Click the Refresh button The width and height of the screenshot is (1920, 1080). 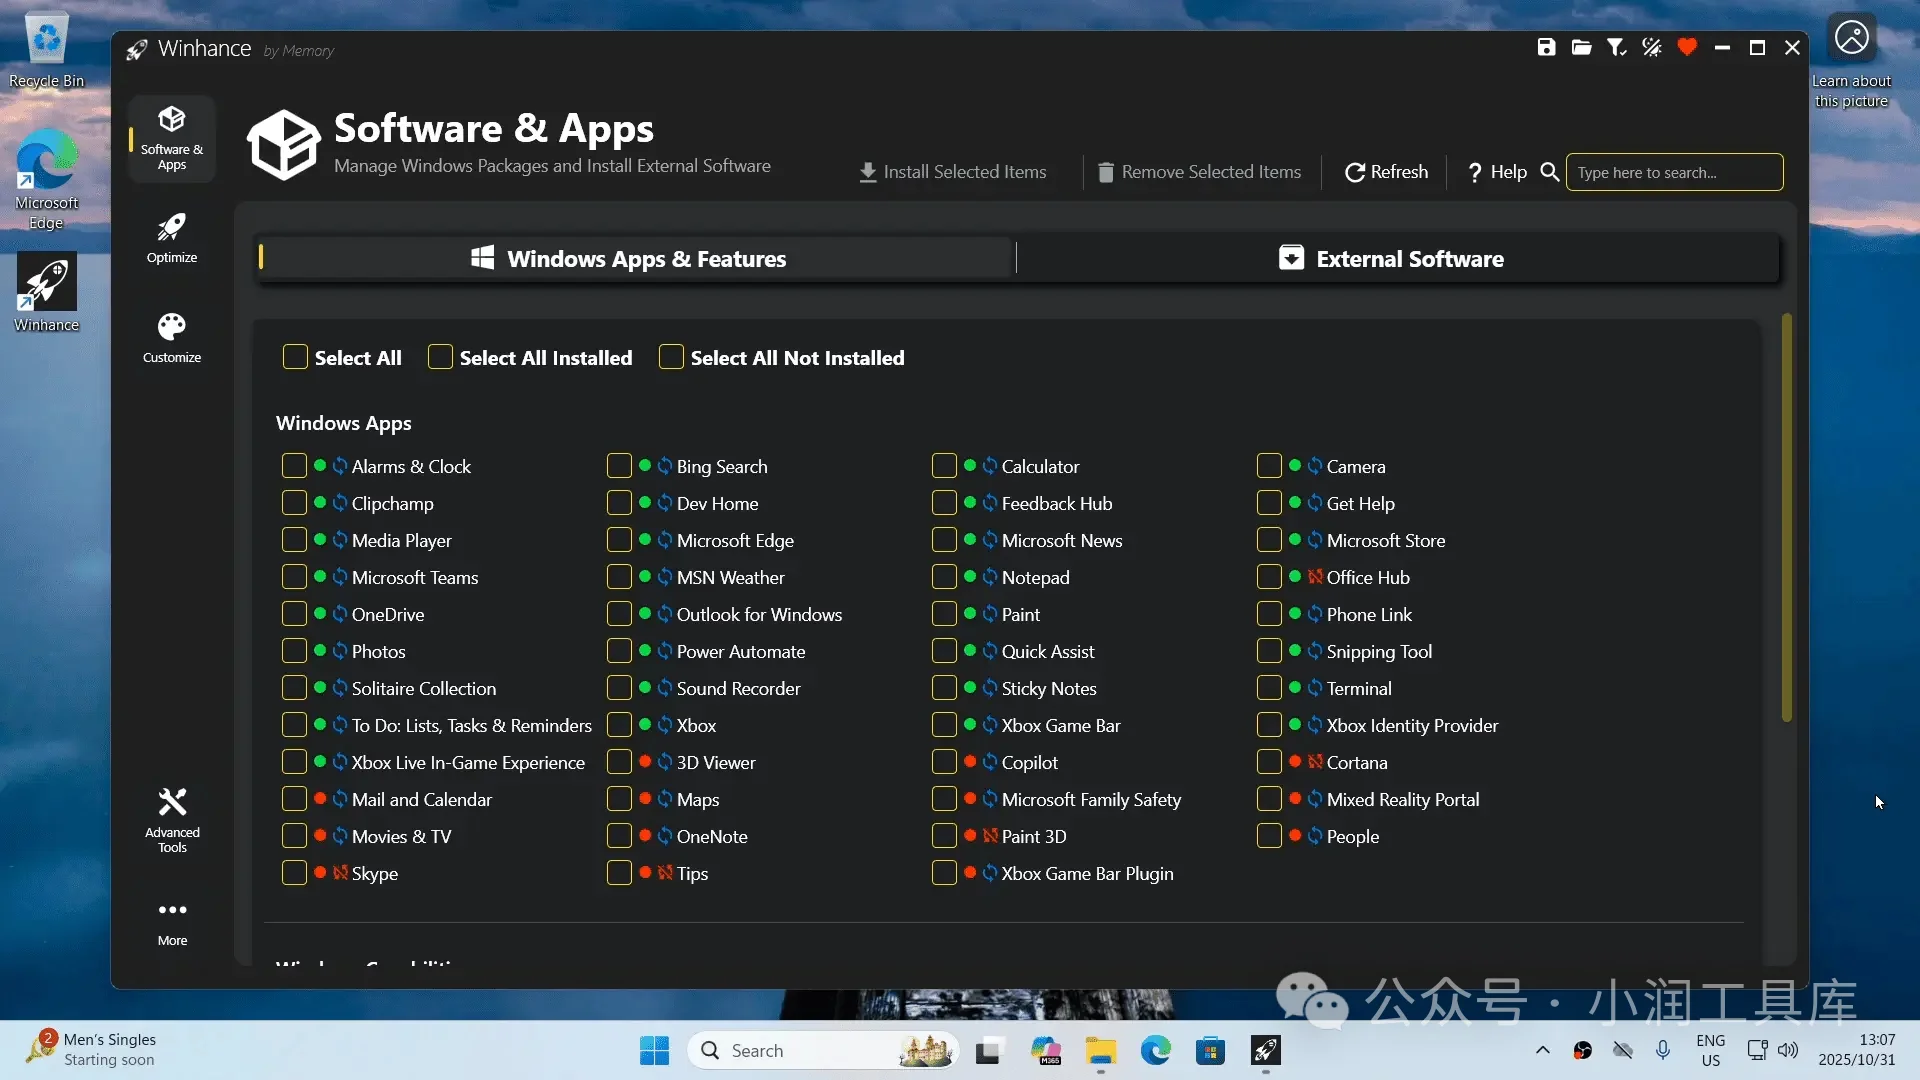click(1386, 172)
